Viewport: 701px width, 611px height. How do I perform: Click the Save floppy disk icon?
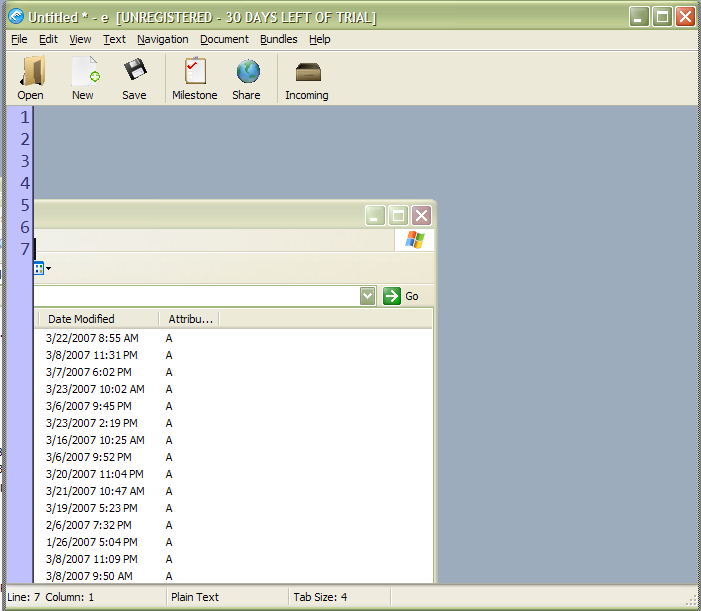135,70
